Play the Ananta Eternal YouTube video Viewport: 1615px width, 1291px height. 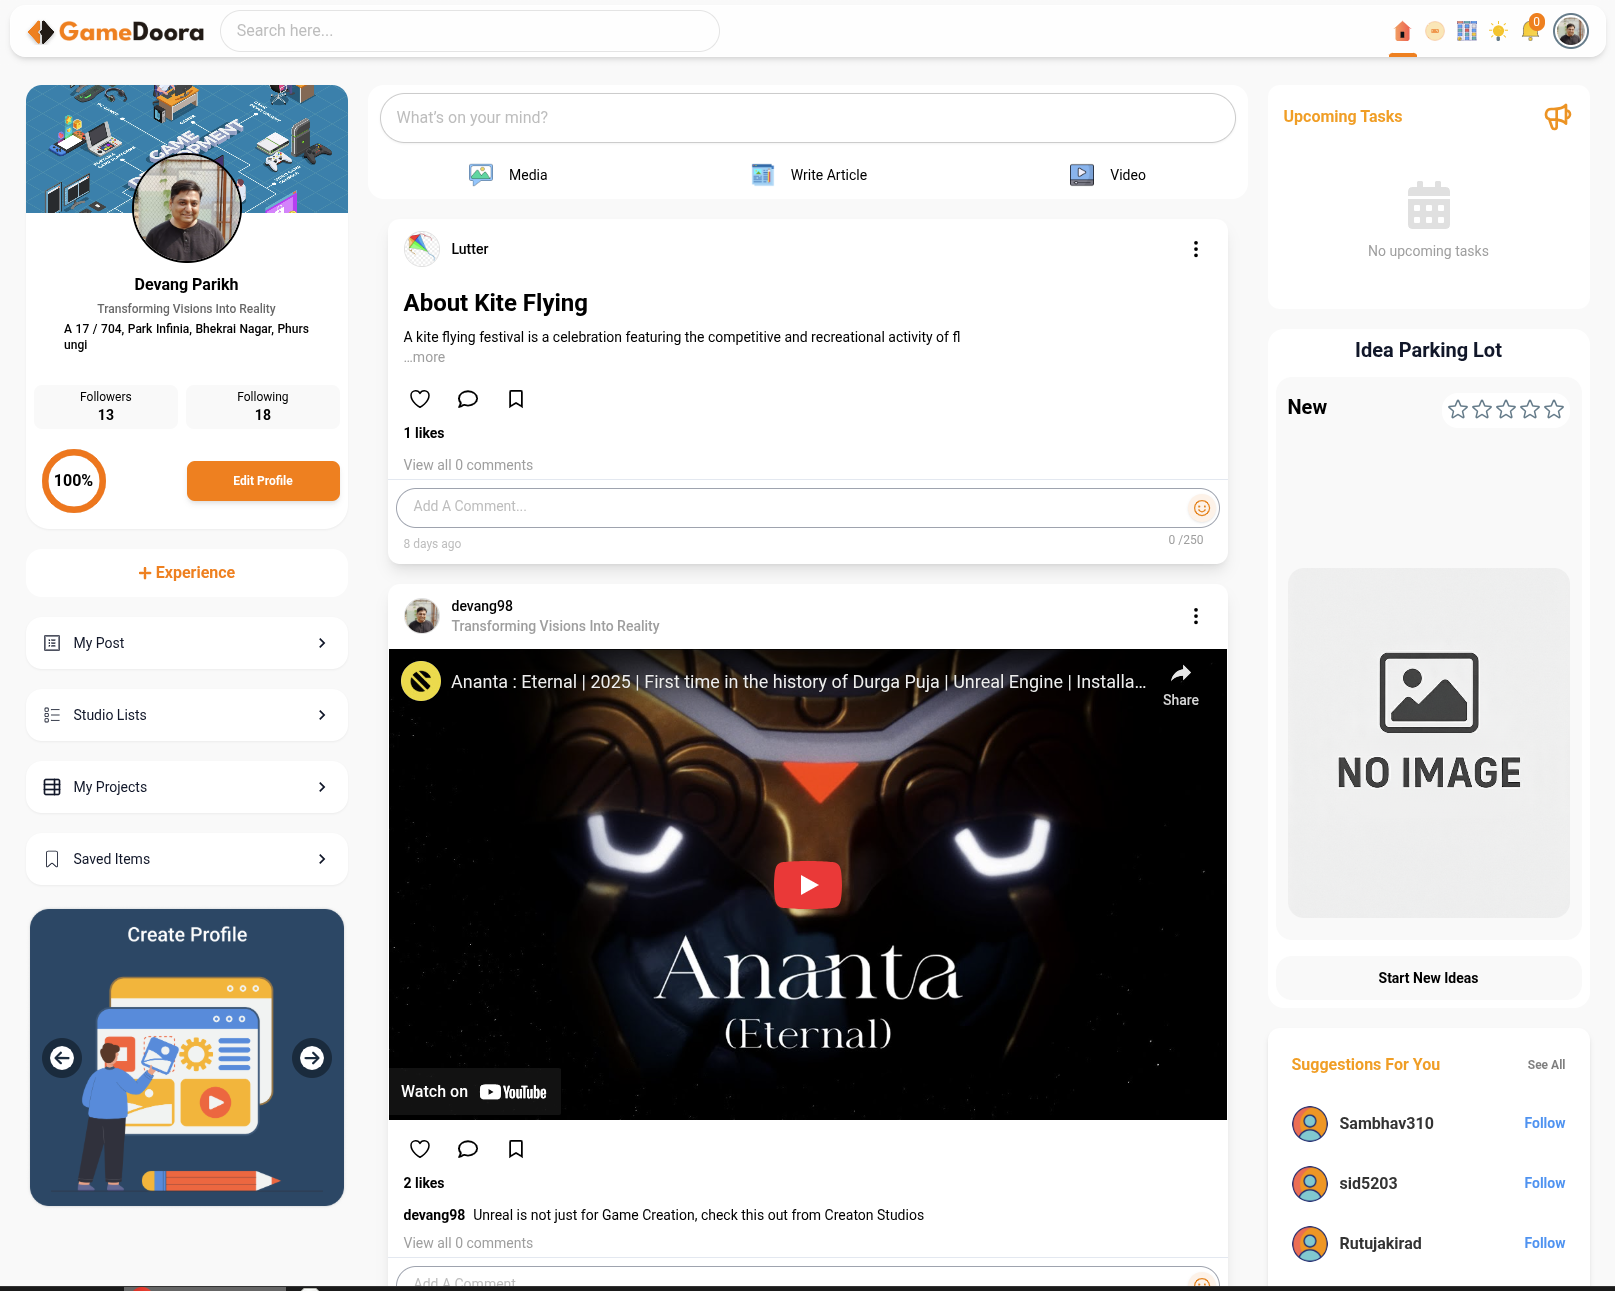808,885
